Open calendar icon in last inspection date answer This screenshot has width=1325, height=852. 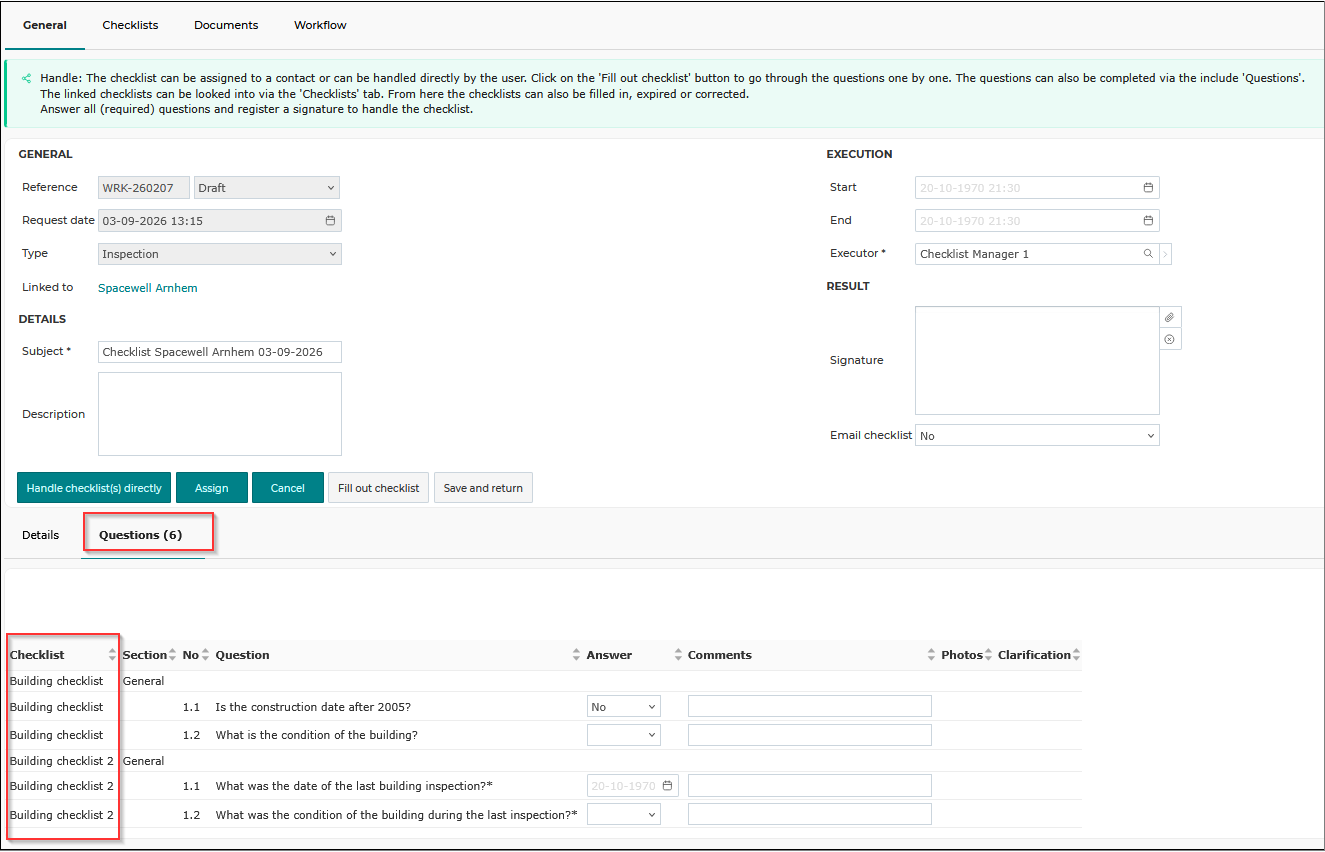[667, 786]
